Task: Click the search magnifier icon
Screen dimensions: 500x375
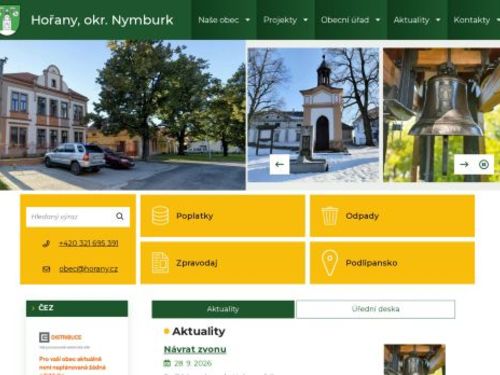Action: pyautogui.click(x=120, y=217)
